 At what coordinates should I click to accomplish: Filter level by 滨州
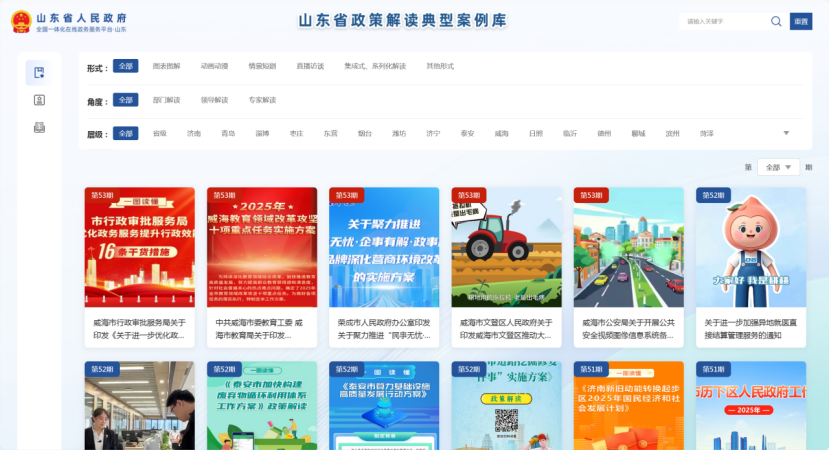coord(673,134)
